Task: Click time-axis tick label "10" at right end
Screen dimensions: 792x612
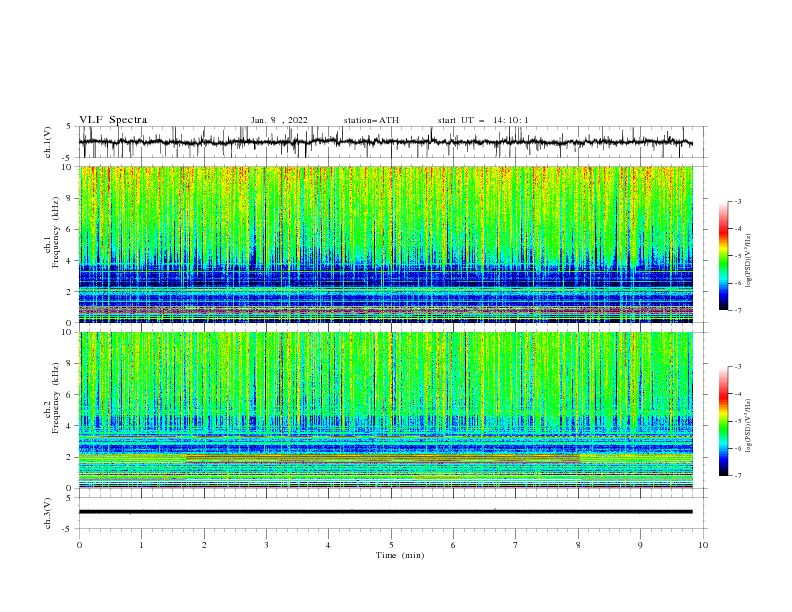Action: coord(703,545)
